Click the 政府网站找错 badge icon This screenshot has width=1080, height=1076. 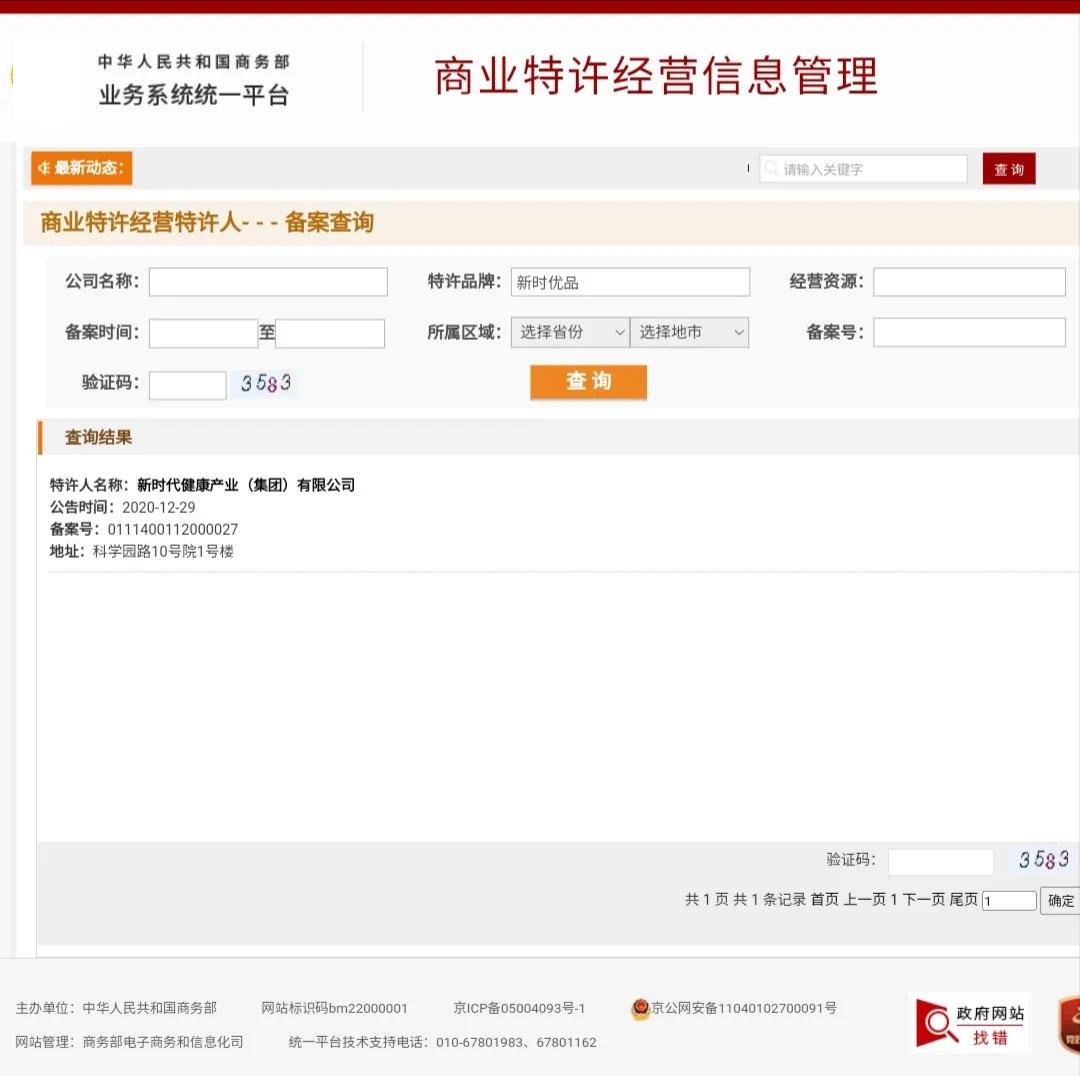[x=970, y=1022]
